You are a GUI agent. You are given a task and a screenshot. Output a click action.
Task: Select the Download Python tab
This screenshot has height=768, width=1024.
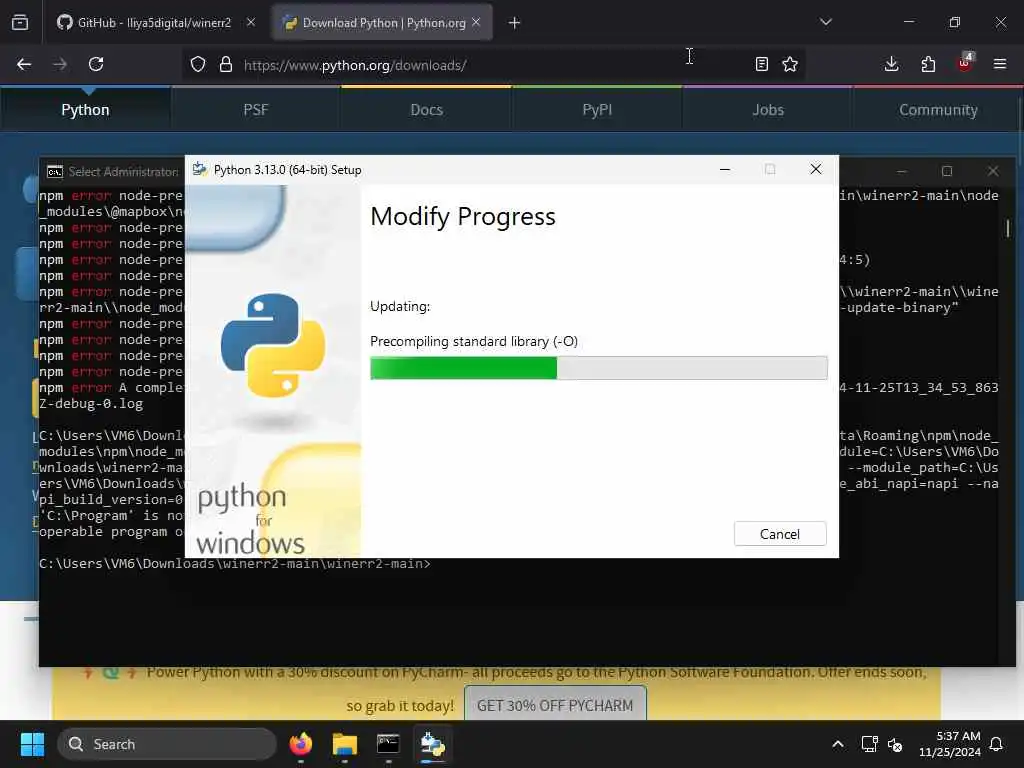point(383,23)
